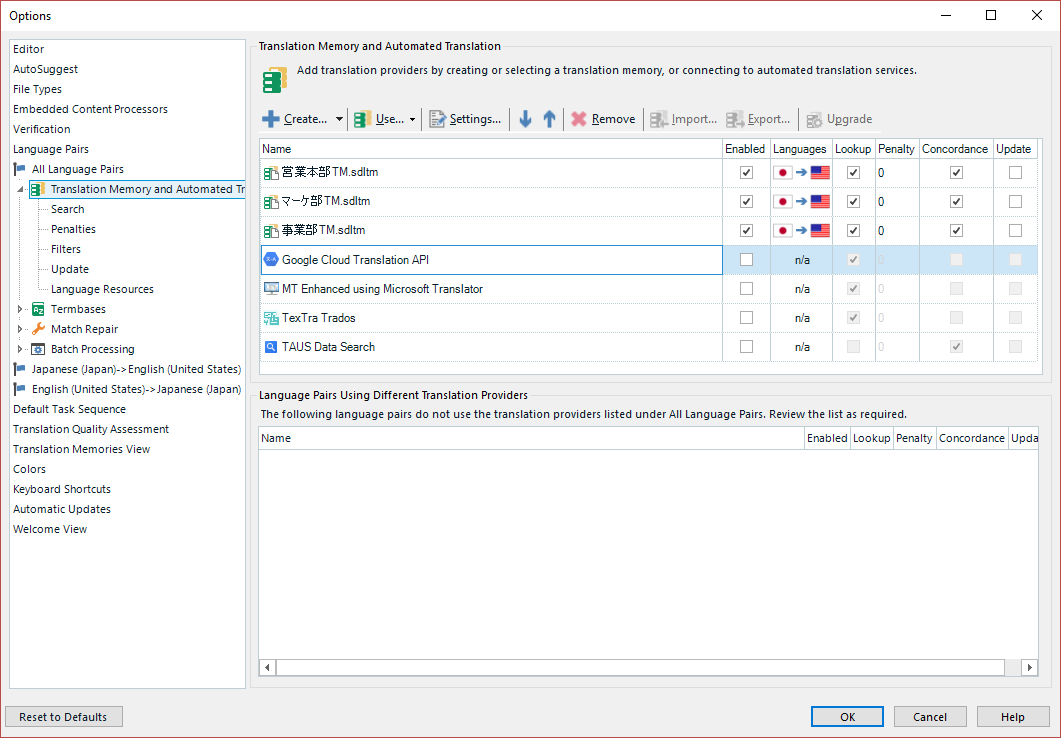Click the move up arrow icon

pyautogui.click(x=549, y=119)
